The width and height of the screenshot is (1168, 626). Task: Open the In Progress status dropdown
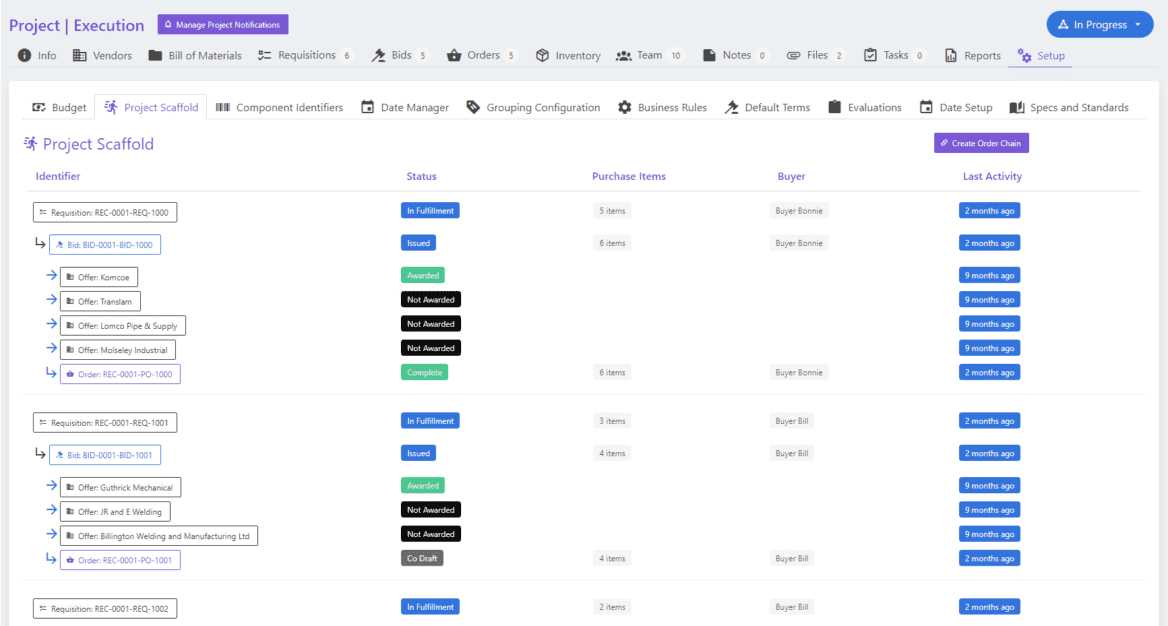[1100, 24]
